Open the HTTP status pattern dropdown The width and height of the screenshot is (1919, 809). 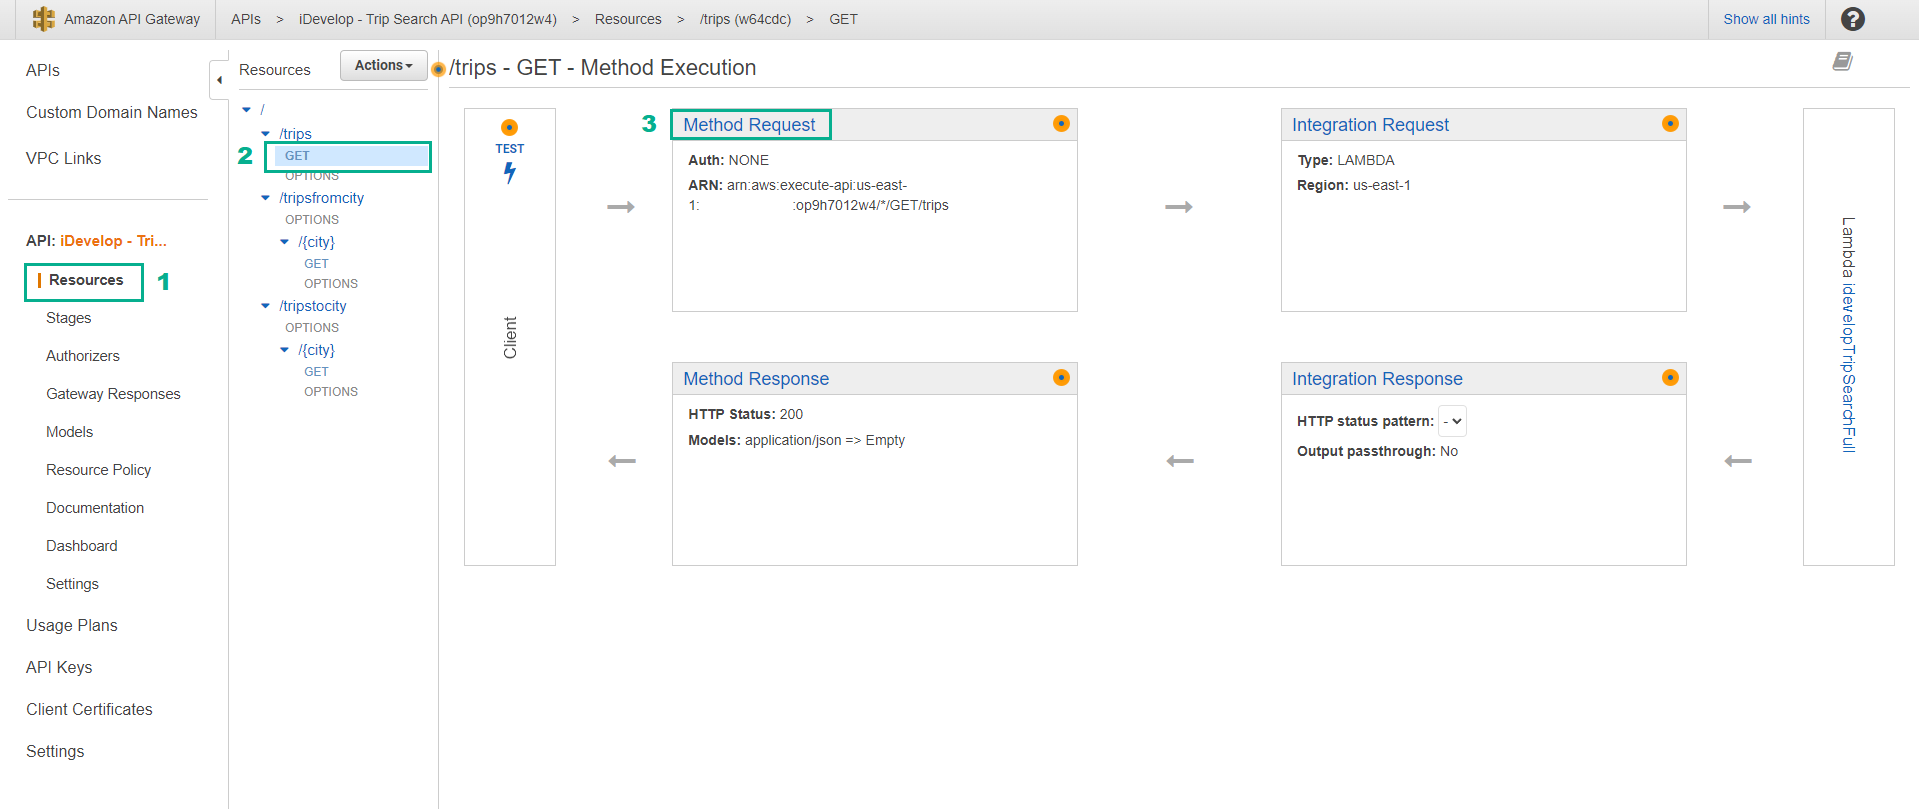pos(1452,421)
